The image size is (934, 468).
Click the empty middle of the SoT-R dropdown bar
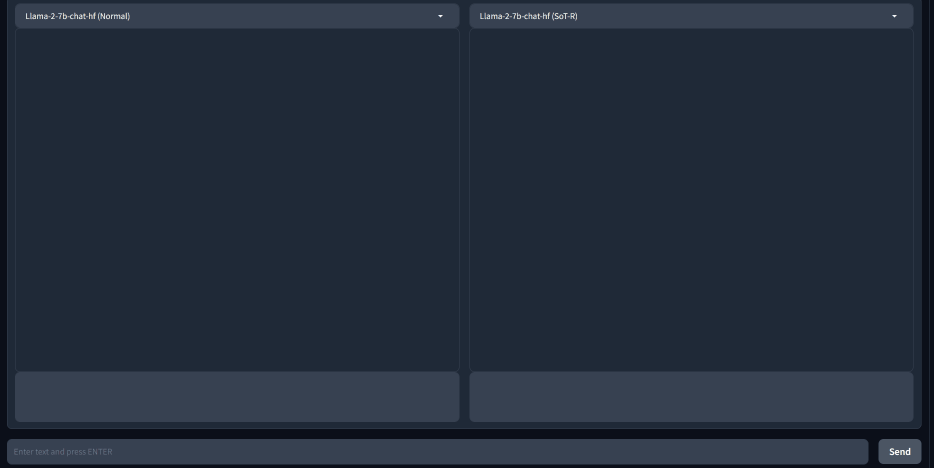click(735, 16)
